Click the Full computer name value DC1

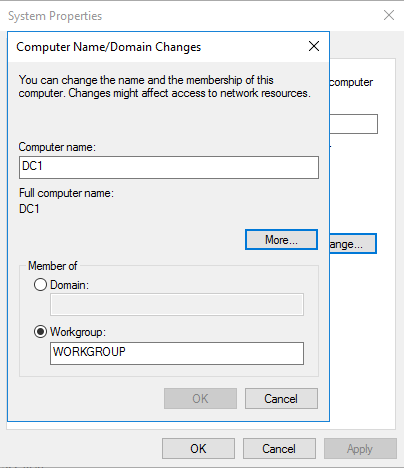click(29, 209)
